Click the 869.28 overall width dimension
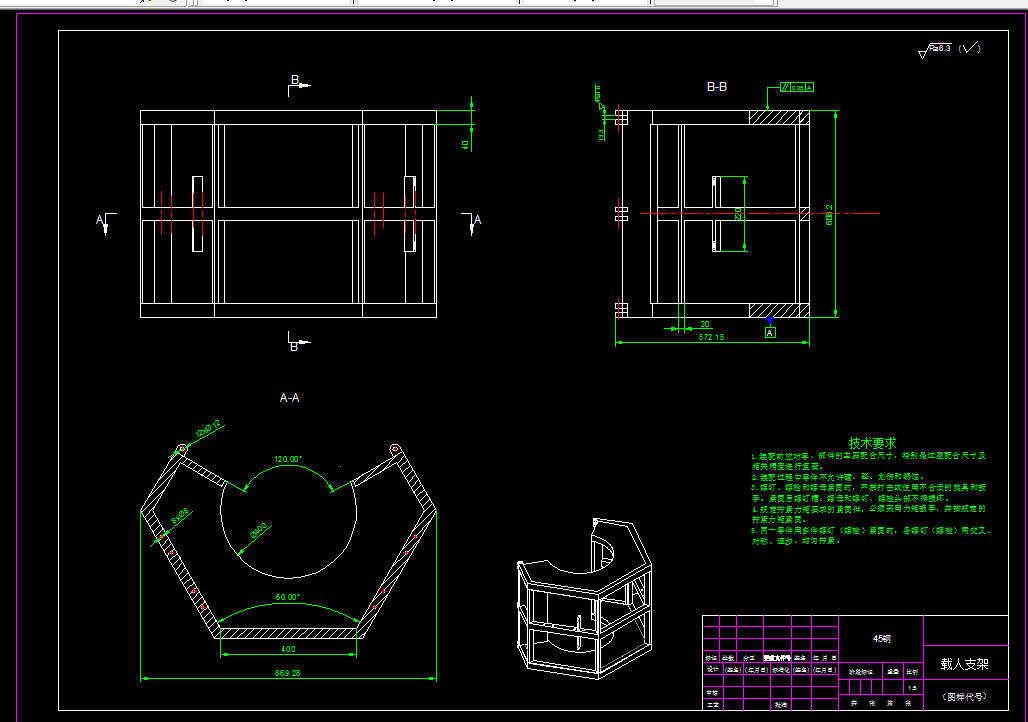Screen dimensions: 1028x722 point(288,673)
